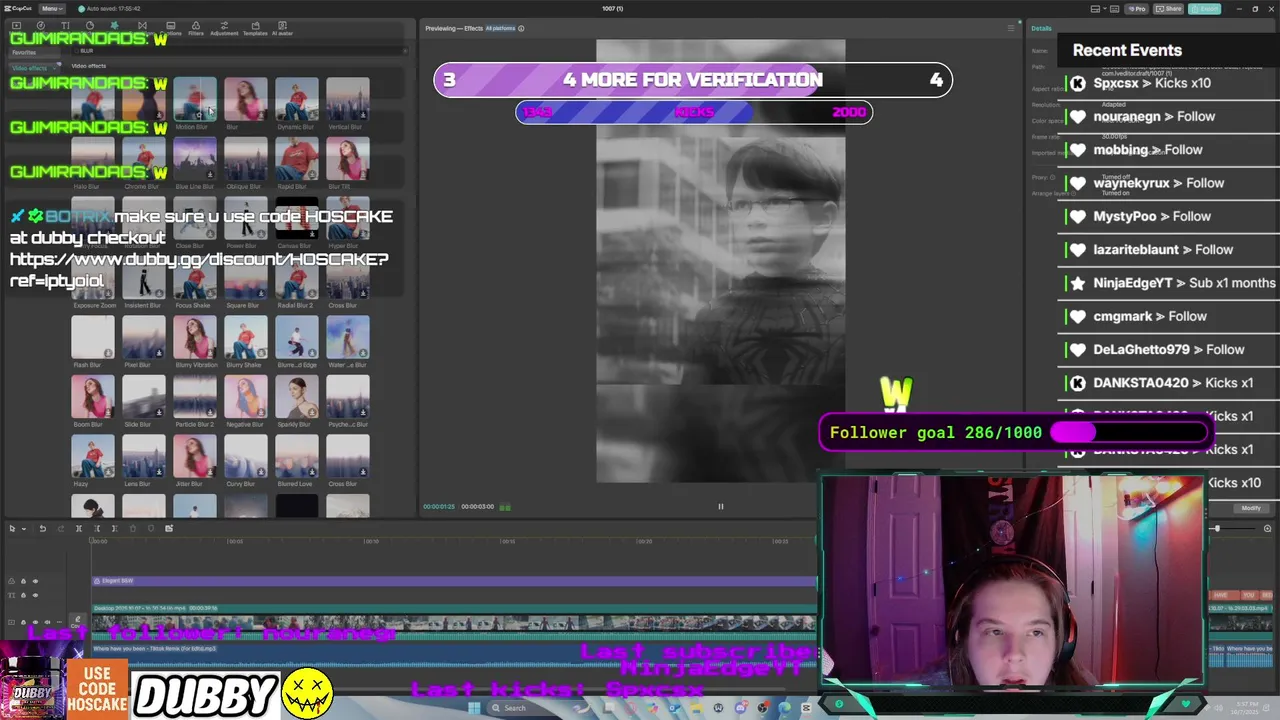1280x720 pixels.
Task: Open the preview panel options menu icon
Action: [1011, 28]
